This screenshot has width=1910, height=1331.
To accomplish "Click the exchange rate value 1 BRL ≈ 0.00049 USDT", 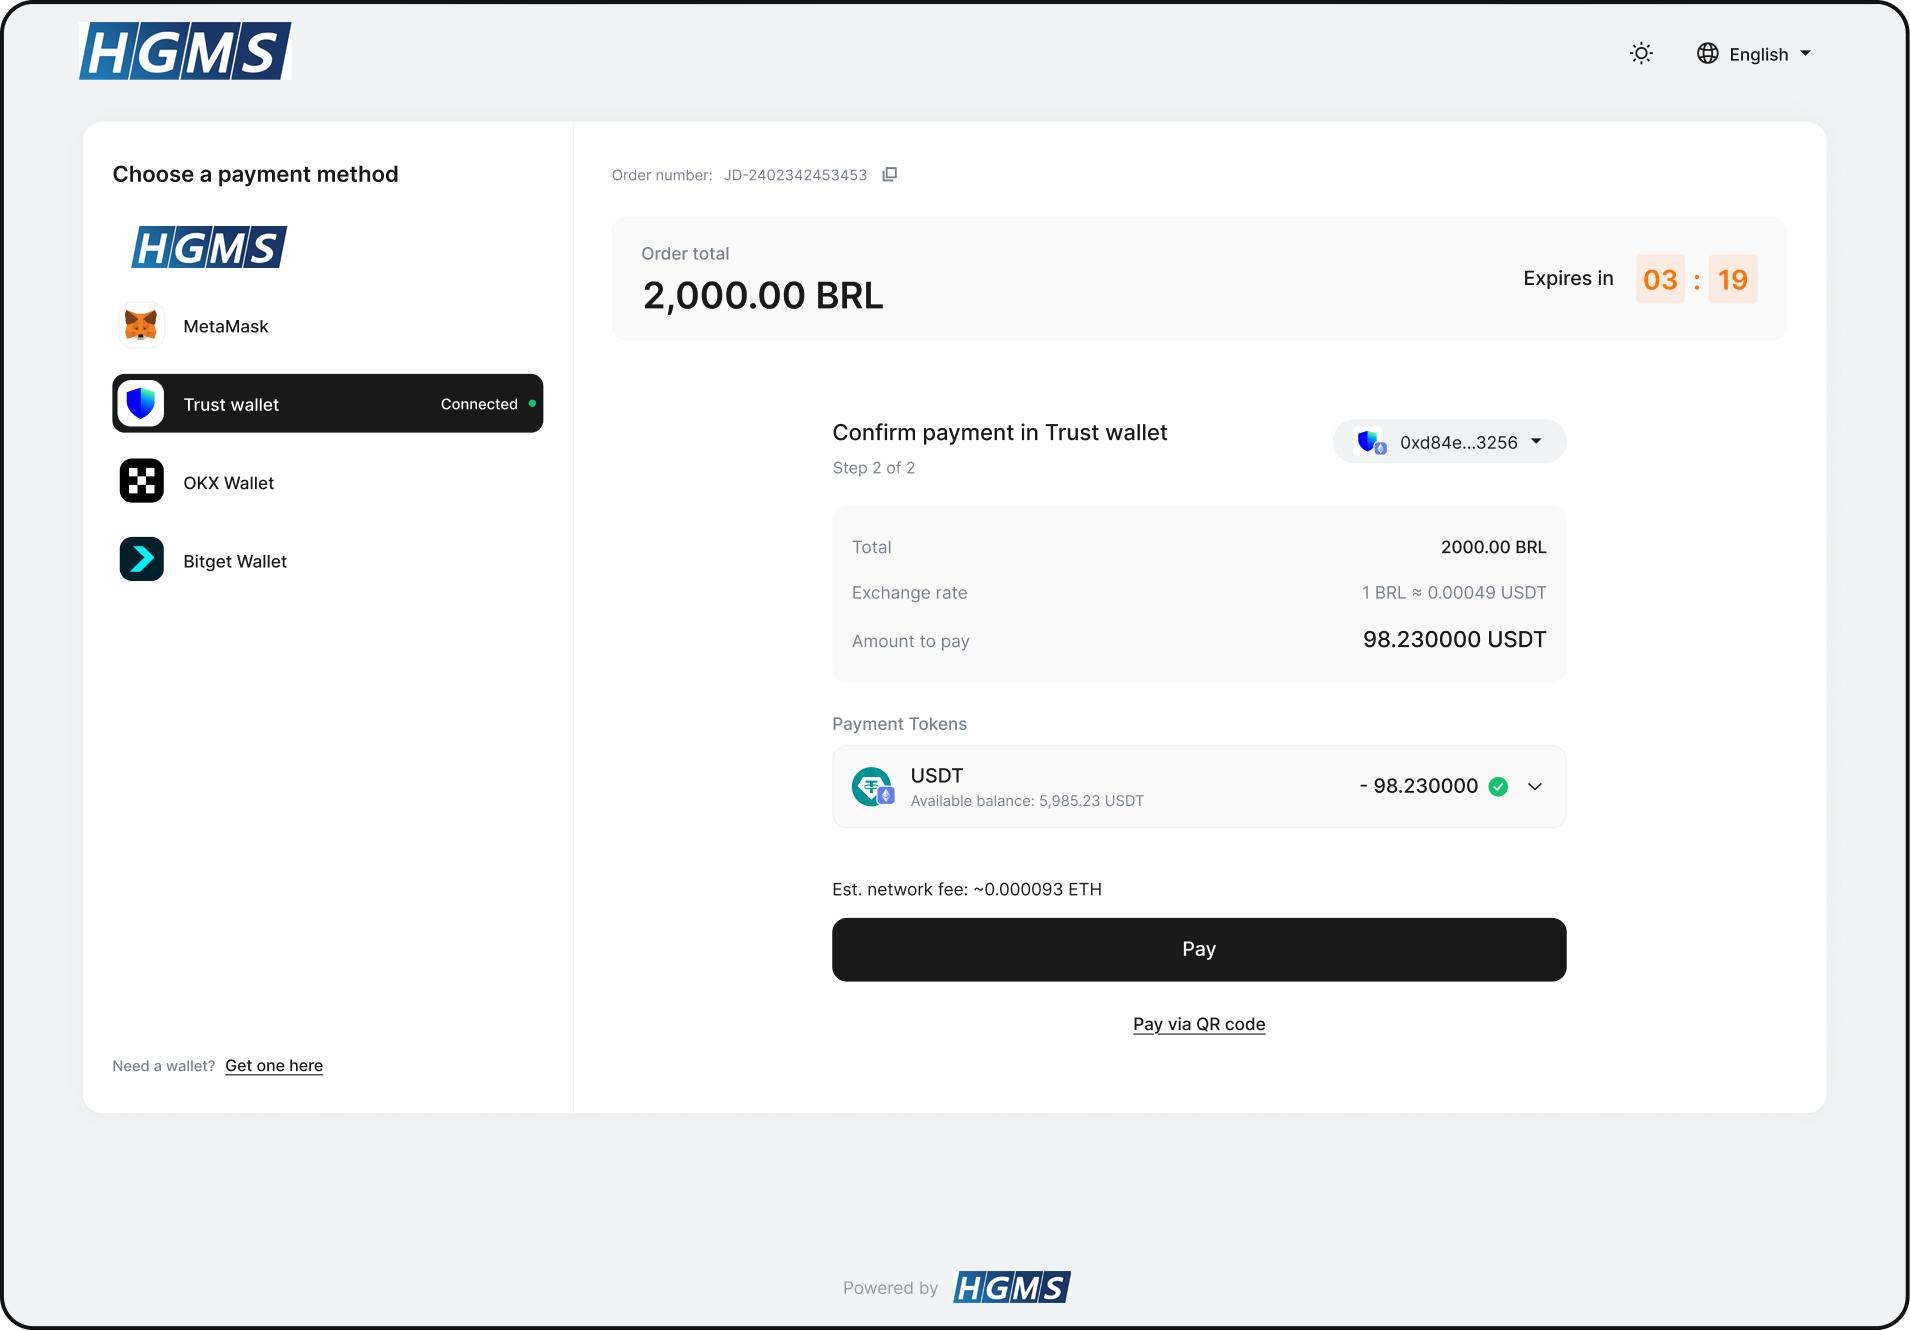I will (x=1454, y=593).
